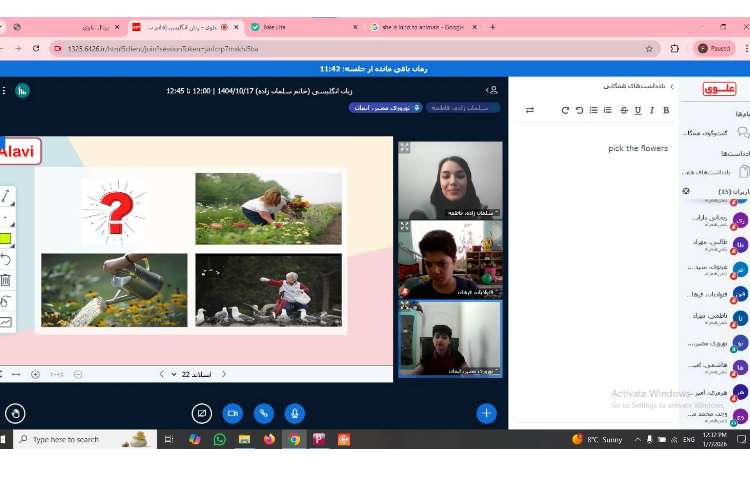Apply bold in shared notes toolbar
Viewport: 750px width, 480px height.
point(666,110)
